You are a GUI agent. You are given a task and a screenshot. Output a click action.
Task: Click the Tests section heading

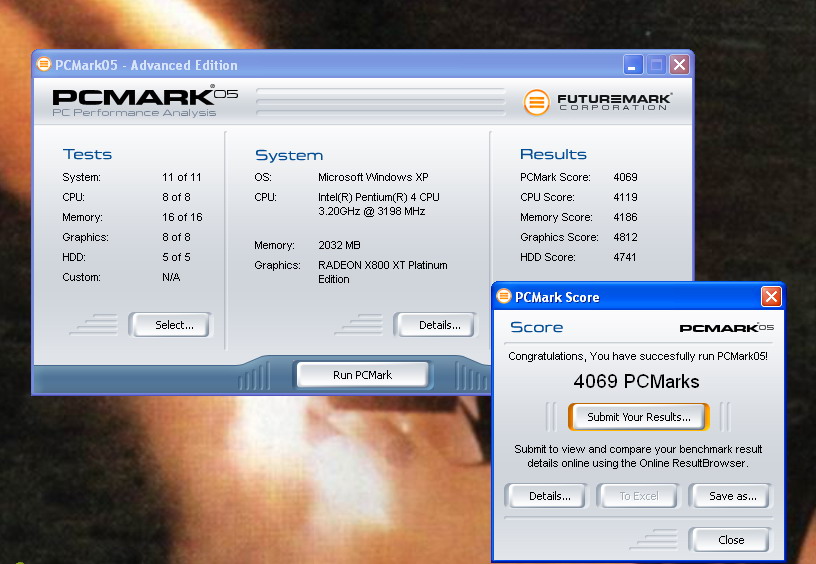coord(87,154)
